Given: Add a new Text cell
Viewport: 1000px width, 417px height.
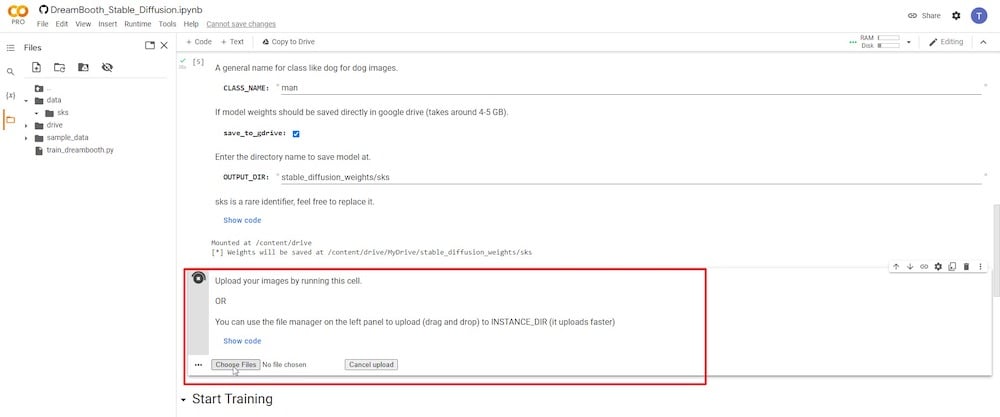Looking at the screenshot, I should [232, 42].
